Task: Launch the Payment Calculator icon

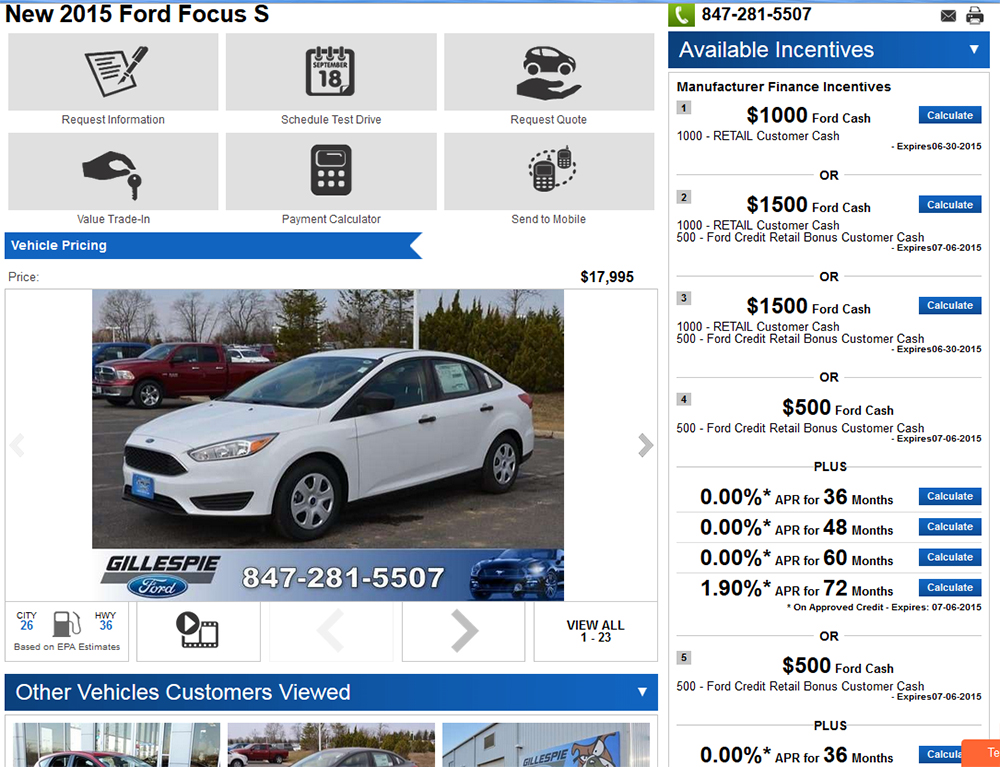Action: click(331, 170)
